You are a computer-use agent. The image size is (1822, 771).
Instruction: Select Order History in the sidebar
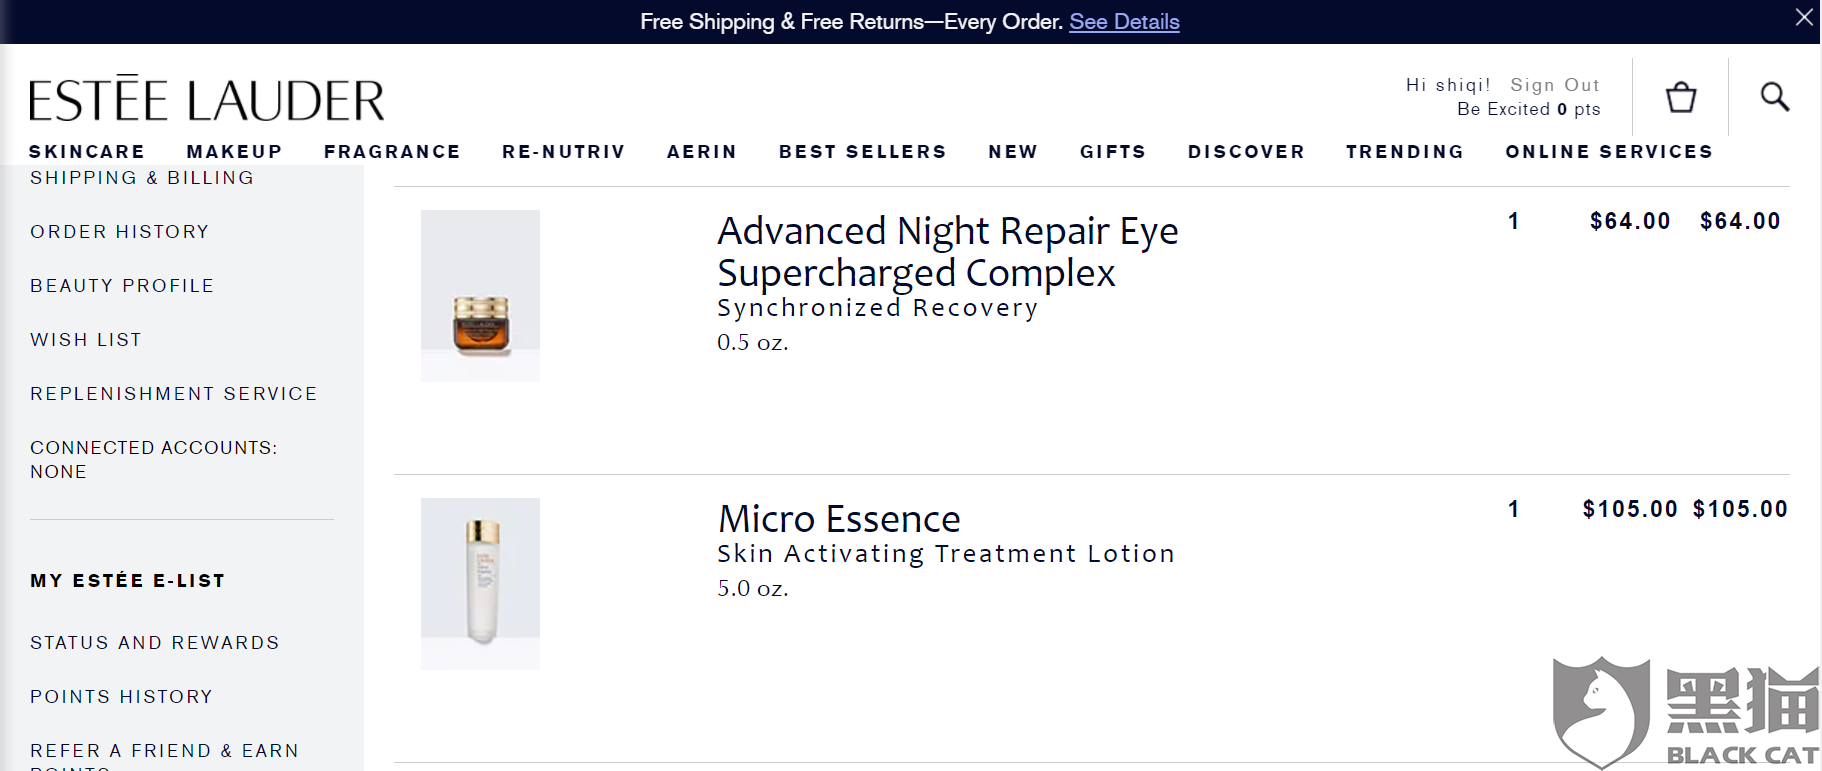120,232
